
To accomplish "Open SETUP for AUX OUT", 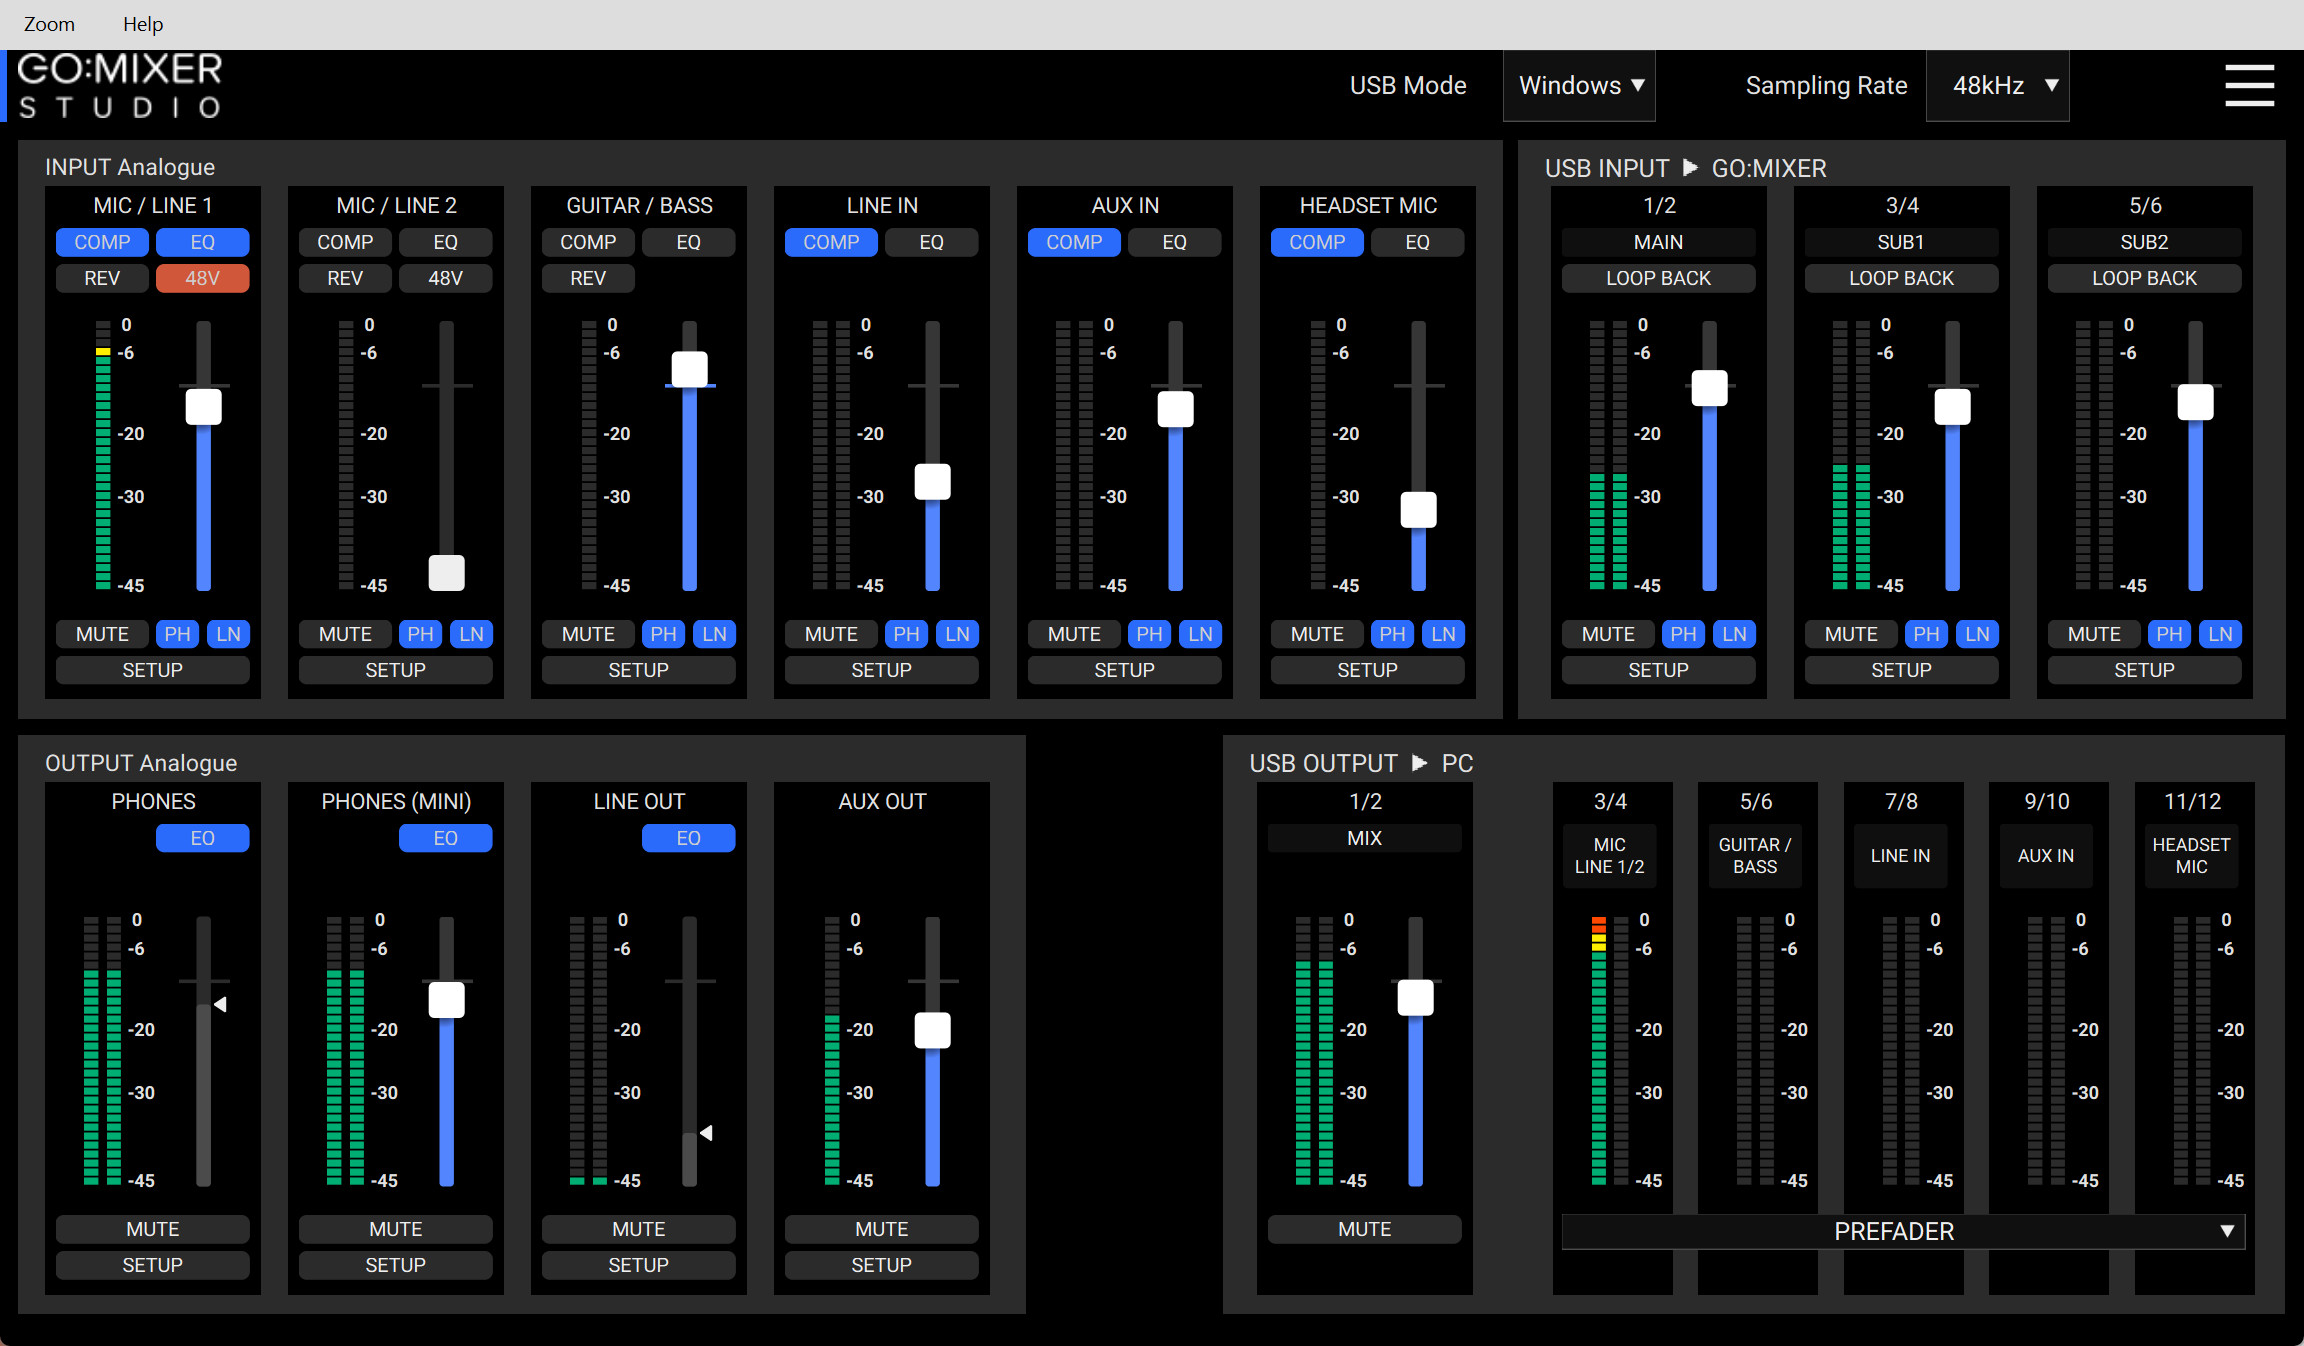I will point(881,1265).
